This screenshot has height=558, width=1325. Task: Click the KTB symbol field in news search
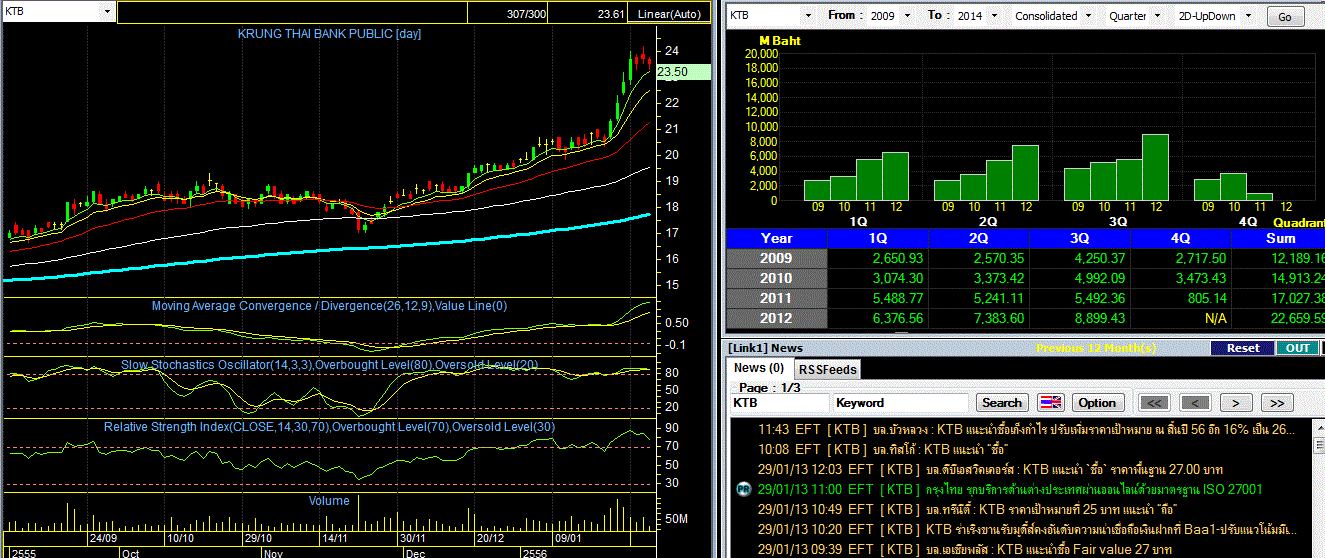tap(779, 403)
